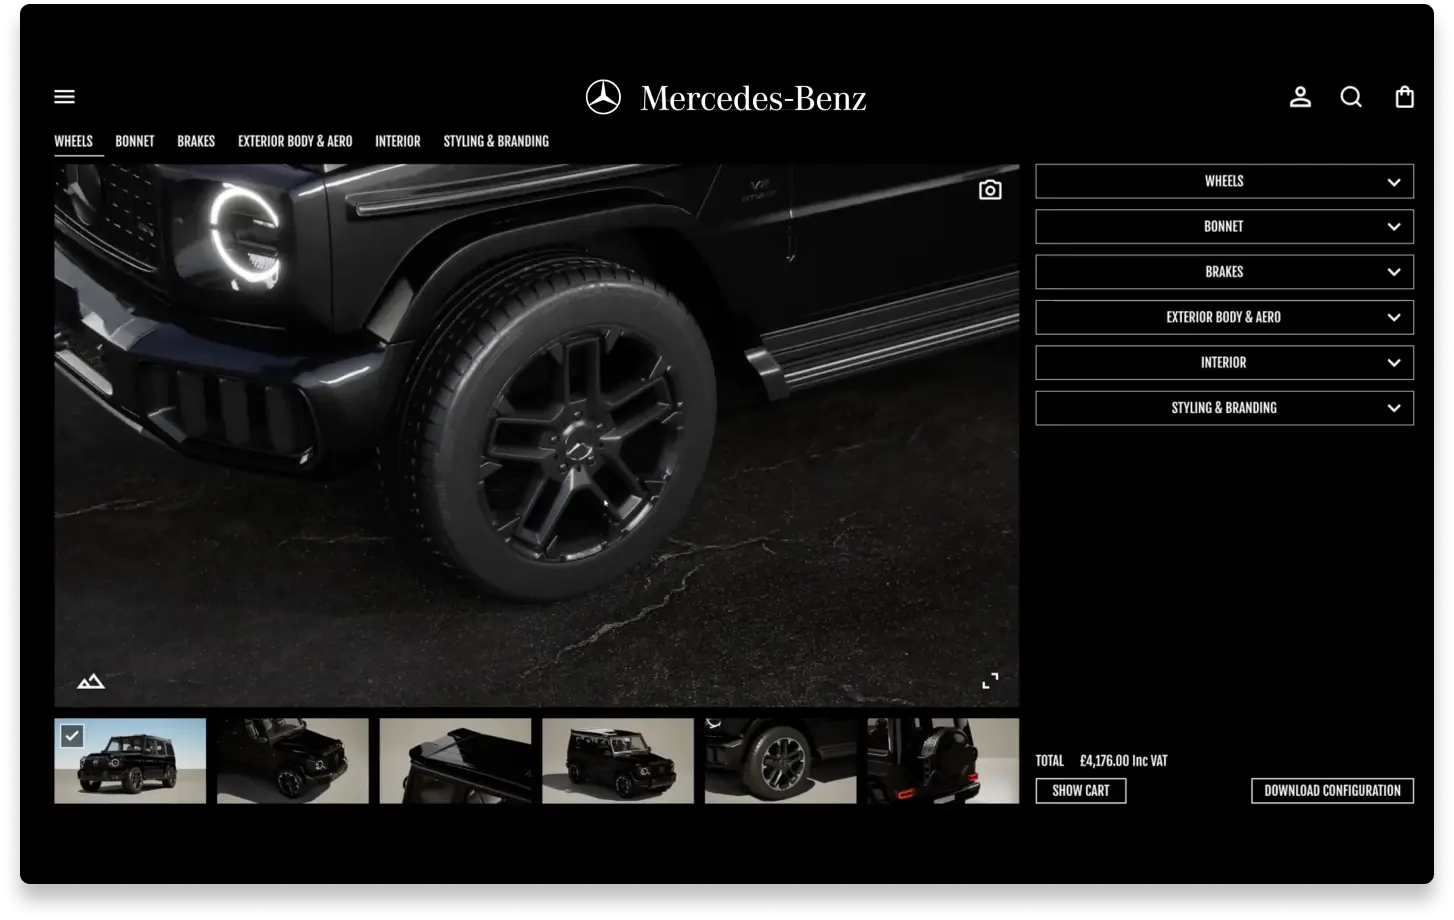Open the hamburger navigation menu
The width and height of the screenshot is (1454, 920).
(x=64, y=96)
